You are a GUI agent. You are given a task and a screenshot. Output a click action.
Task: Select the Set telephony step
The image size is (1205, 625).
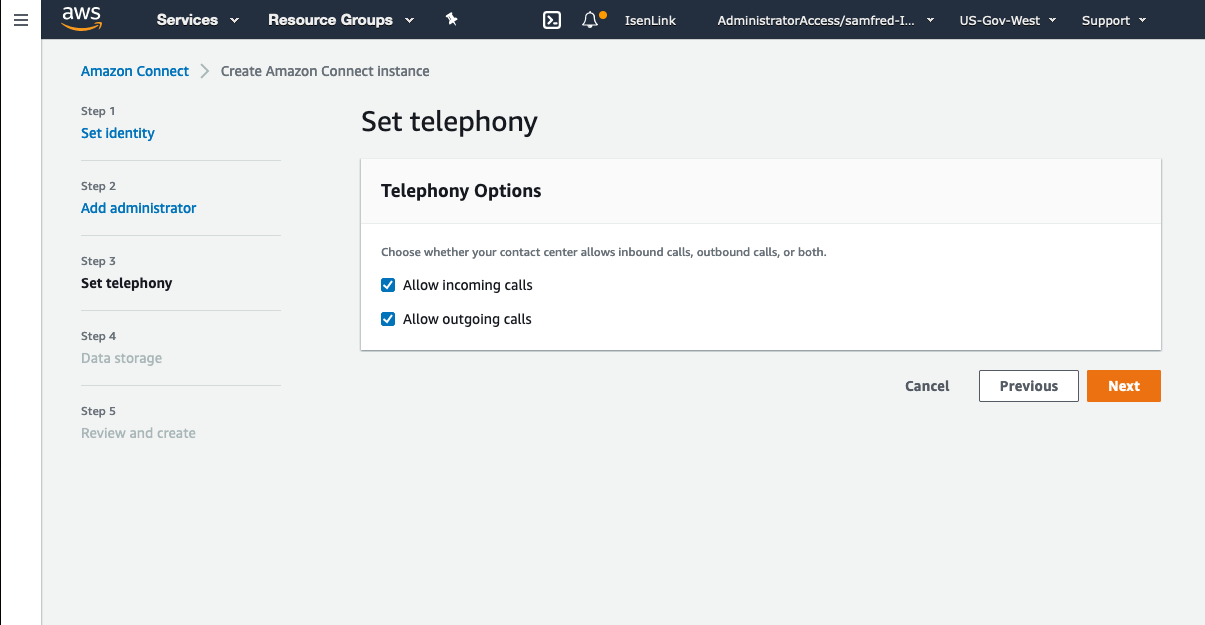tap(127, 283)
